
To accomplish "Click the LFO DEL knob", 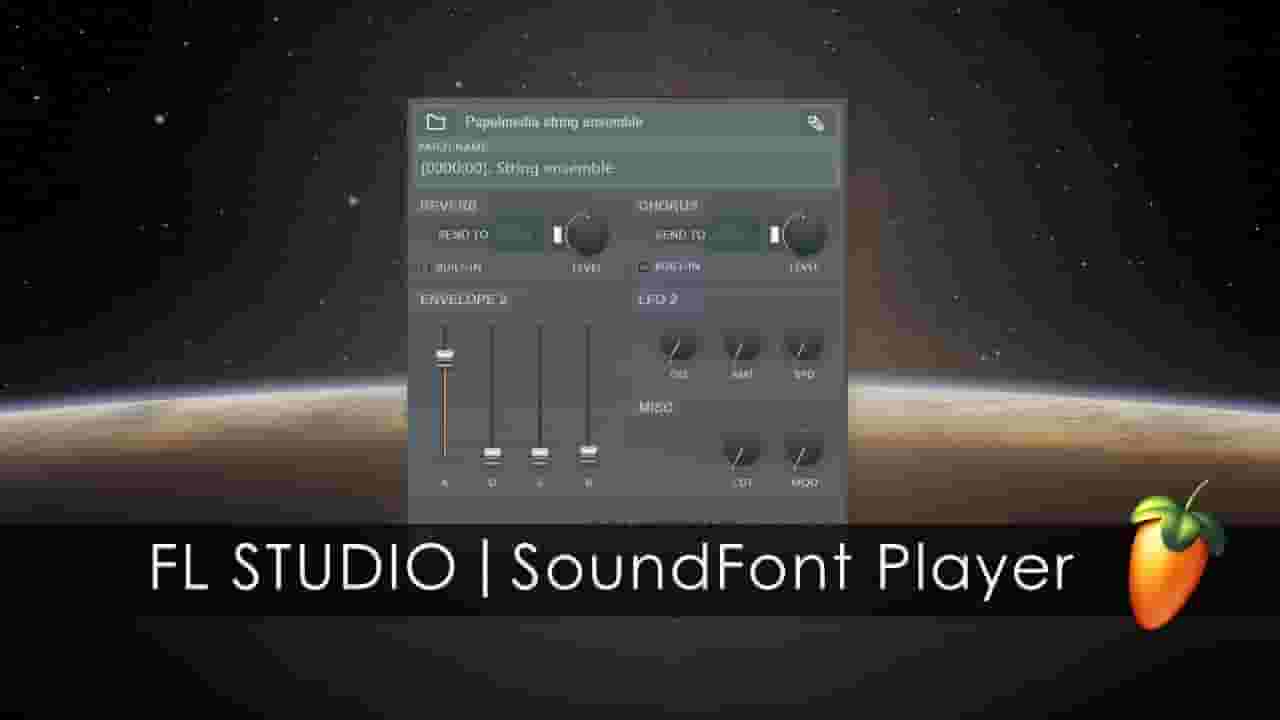I will 679,346.
